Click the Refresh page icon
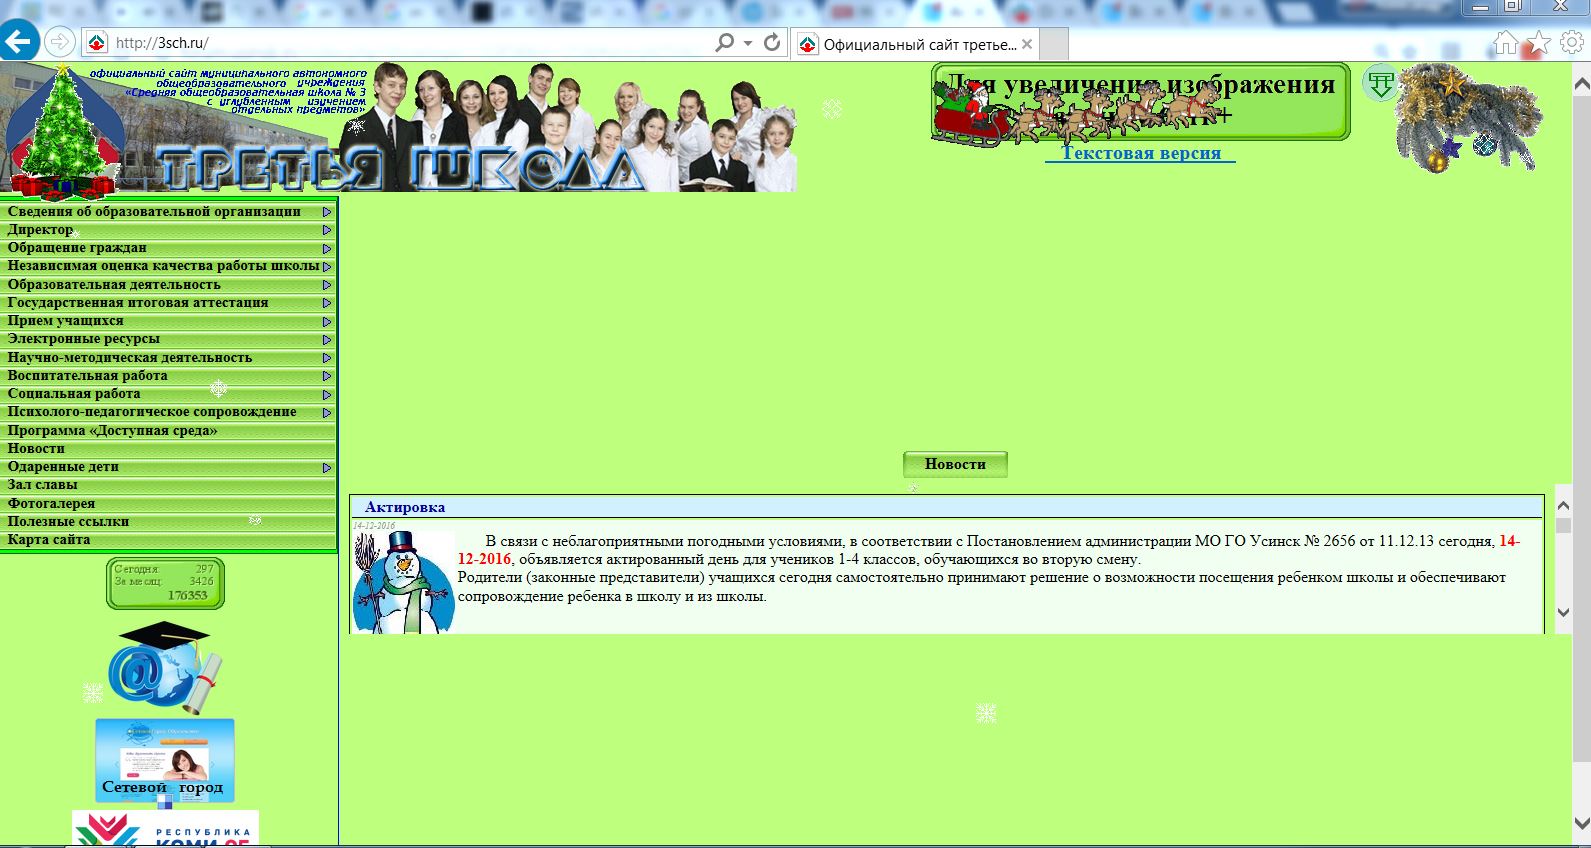 point(771,42)
